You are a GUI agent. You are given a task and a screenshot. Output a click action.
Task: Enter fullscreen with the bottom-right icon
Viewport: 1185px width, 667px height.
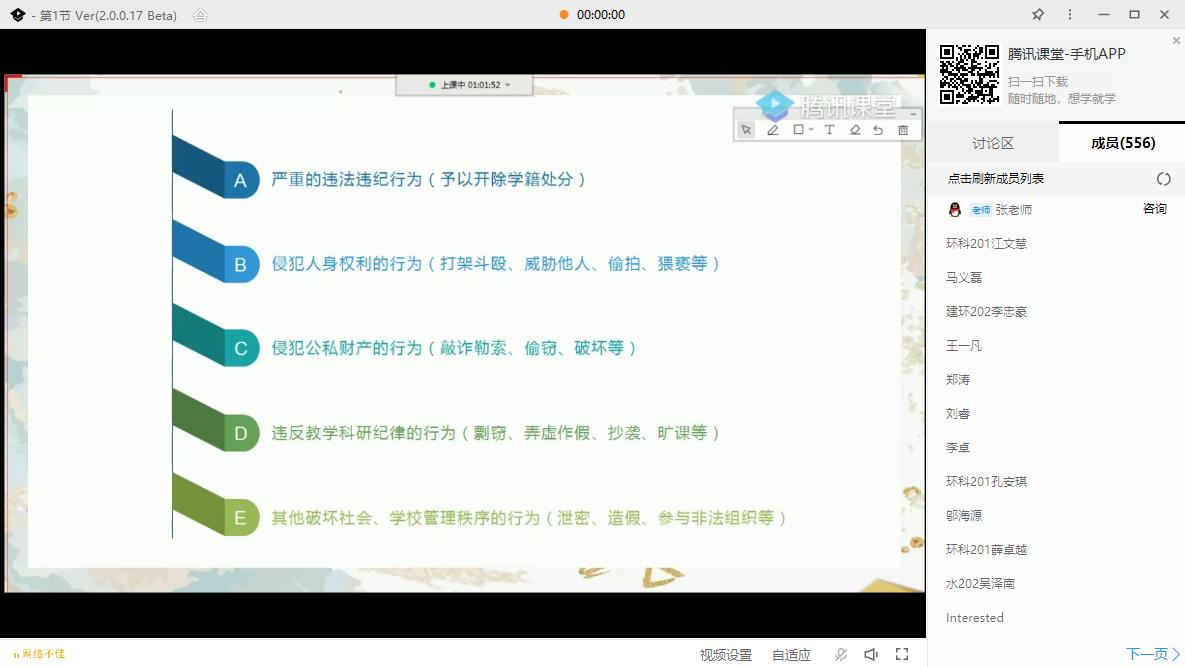pos(903,655)
